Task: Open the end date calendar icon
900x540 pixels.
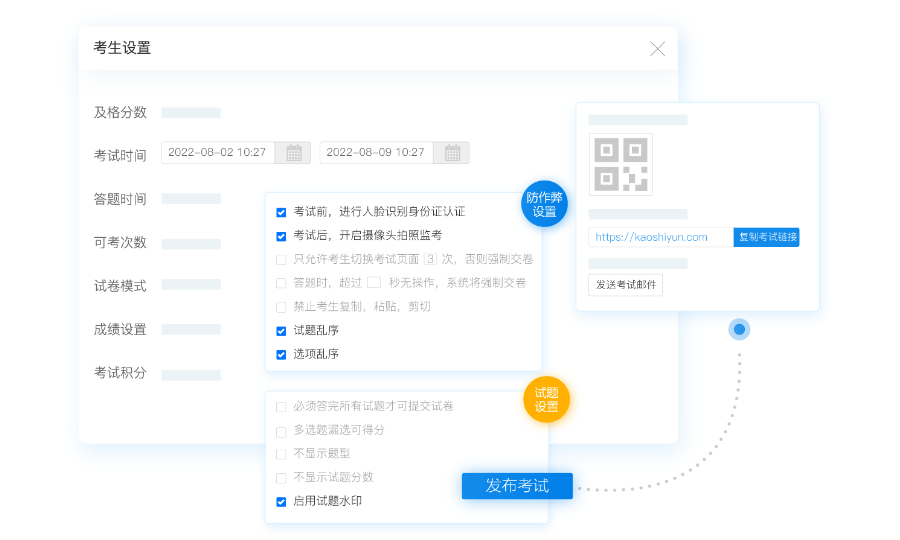Action: (x=452, y=153)
